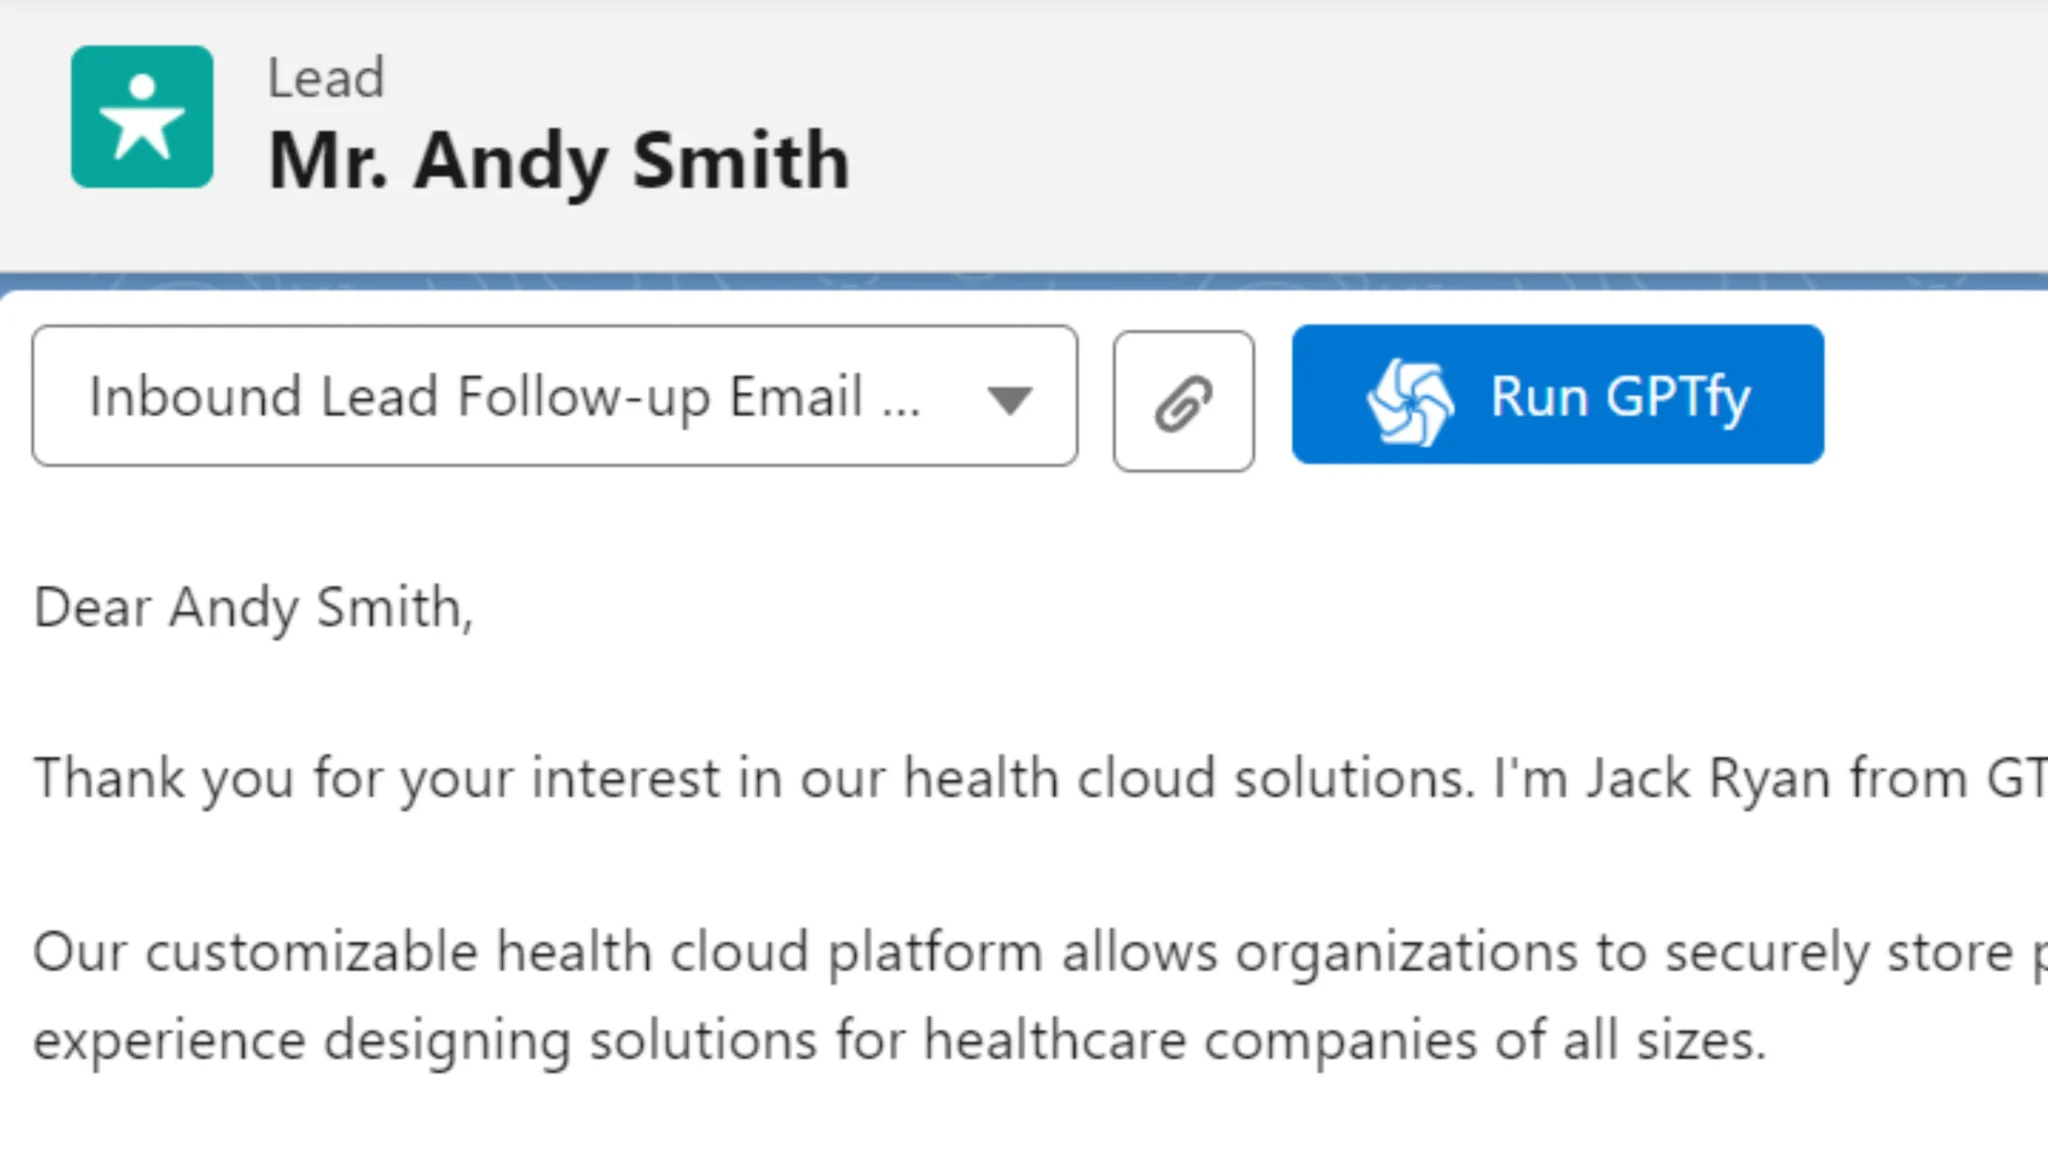Image resolution: width=2048 pixels, height=1152 pixels.
Task: Click the blue divider band under header
Action: (1024, 281)
